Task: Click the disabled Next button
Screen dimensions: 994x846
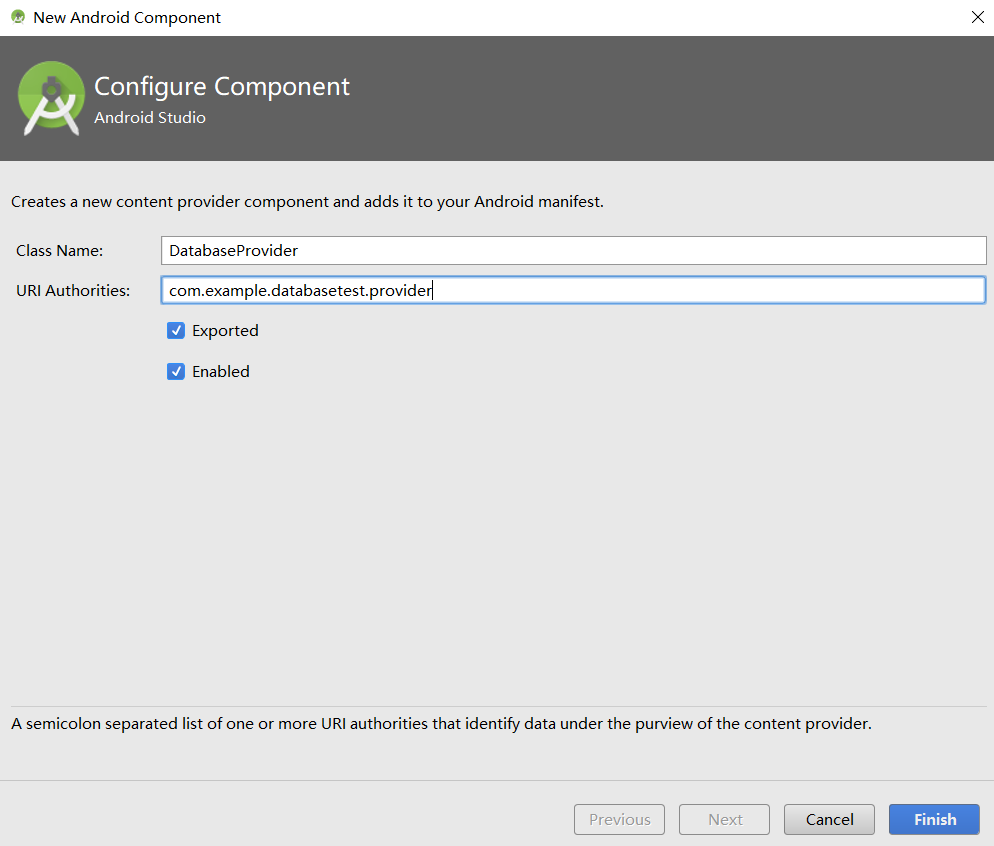Action: point(724,820)
